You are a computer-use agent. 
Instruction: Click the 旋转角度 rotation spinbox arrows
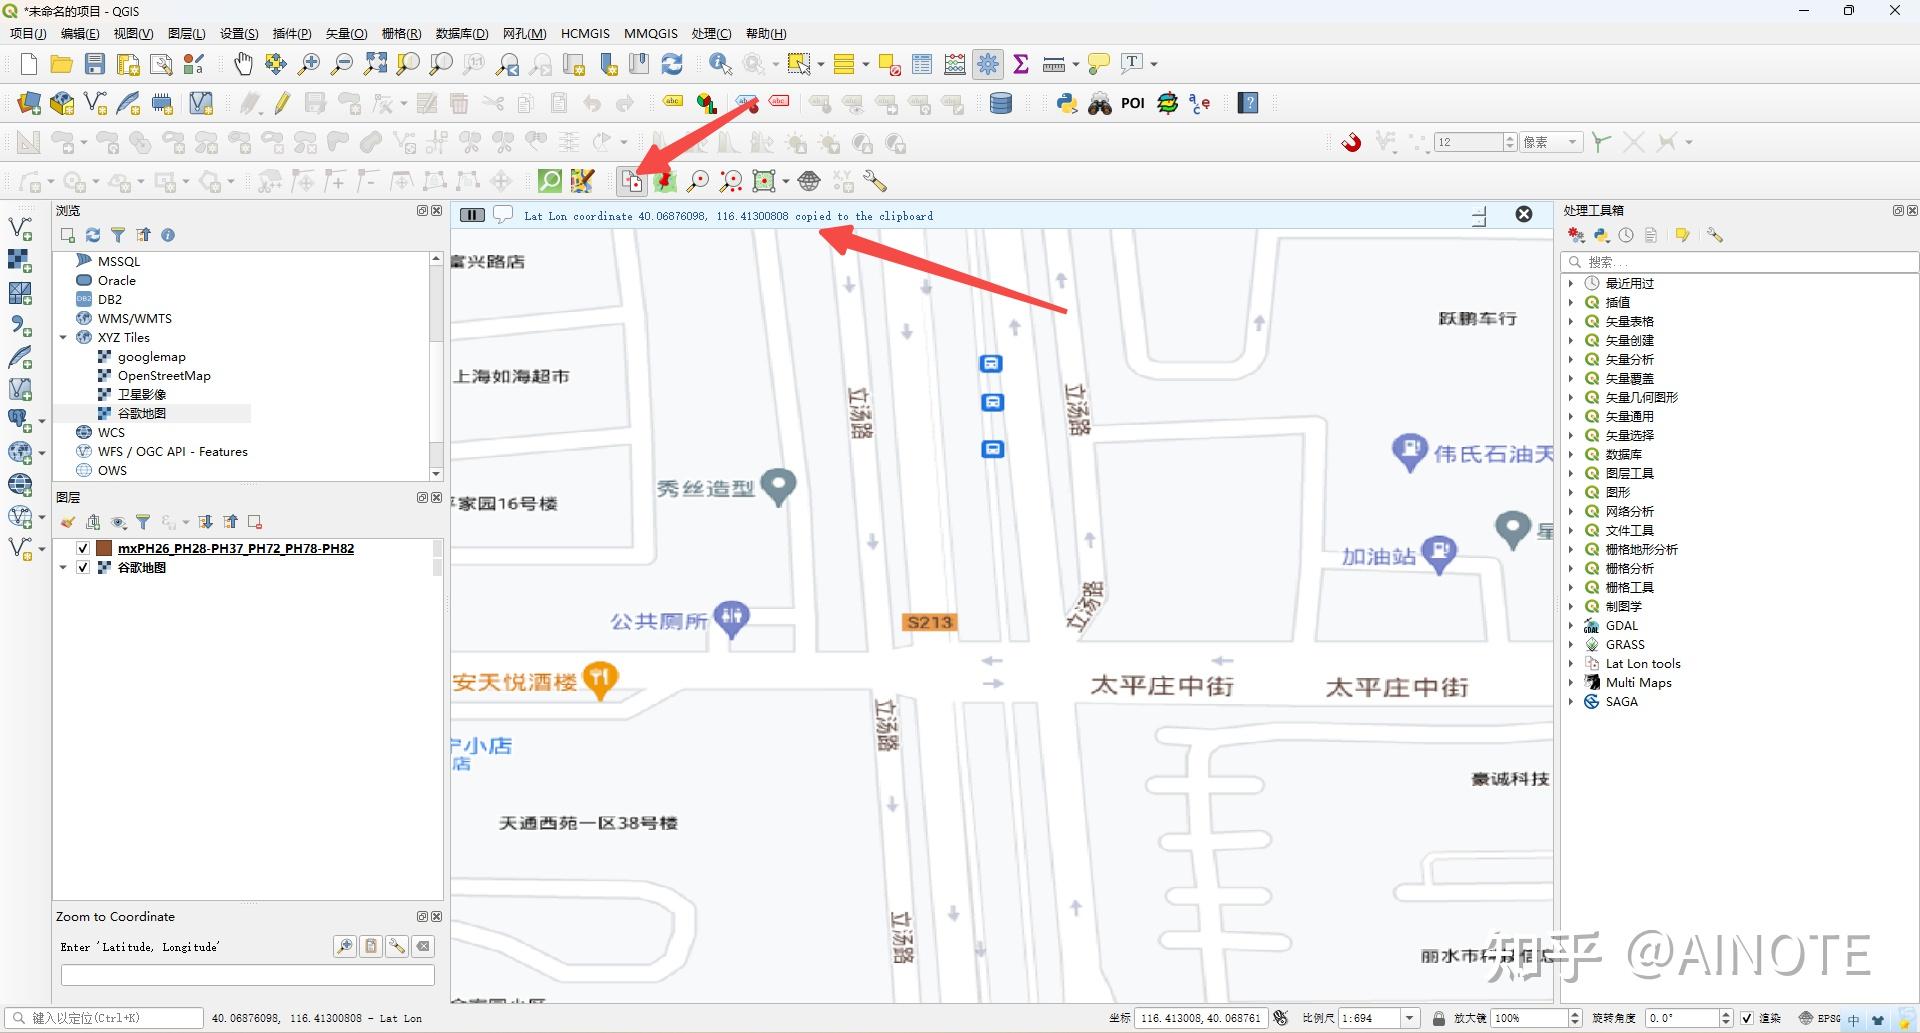click(x=1725, y=1018)
